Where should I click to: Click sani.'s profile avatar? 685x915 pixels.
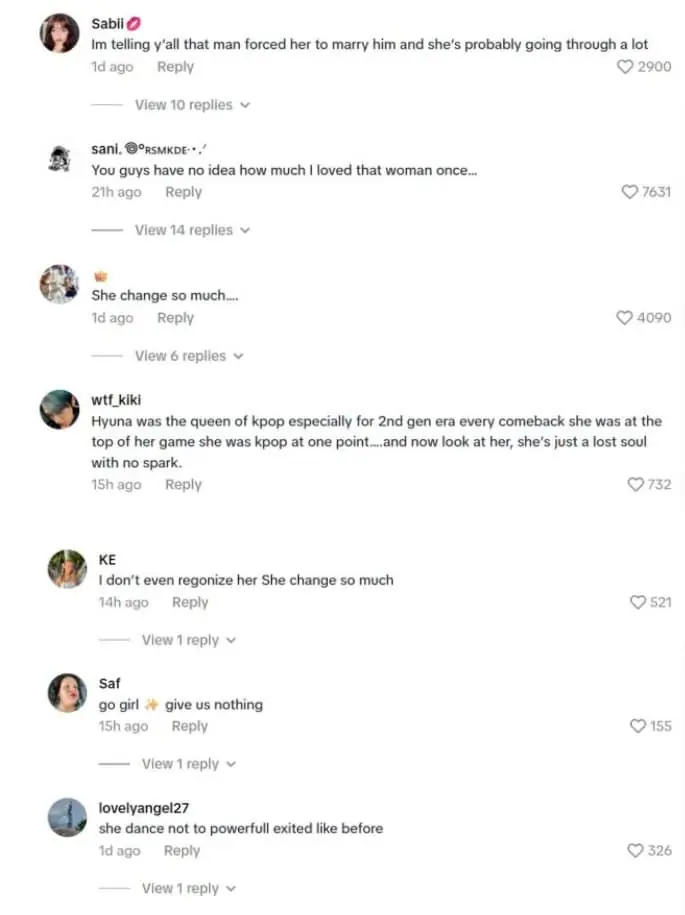point(59,159)
